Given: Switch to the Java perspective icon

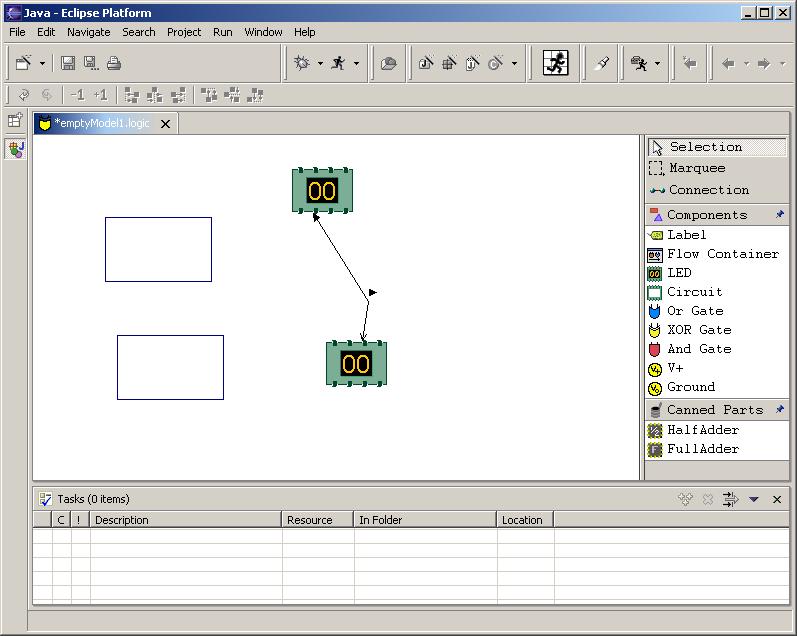Looking at the screenshot, I should tap(16, 149).
